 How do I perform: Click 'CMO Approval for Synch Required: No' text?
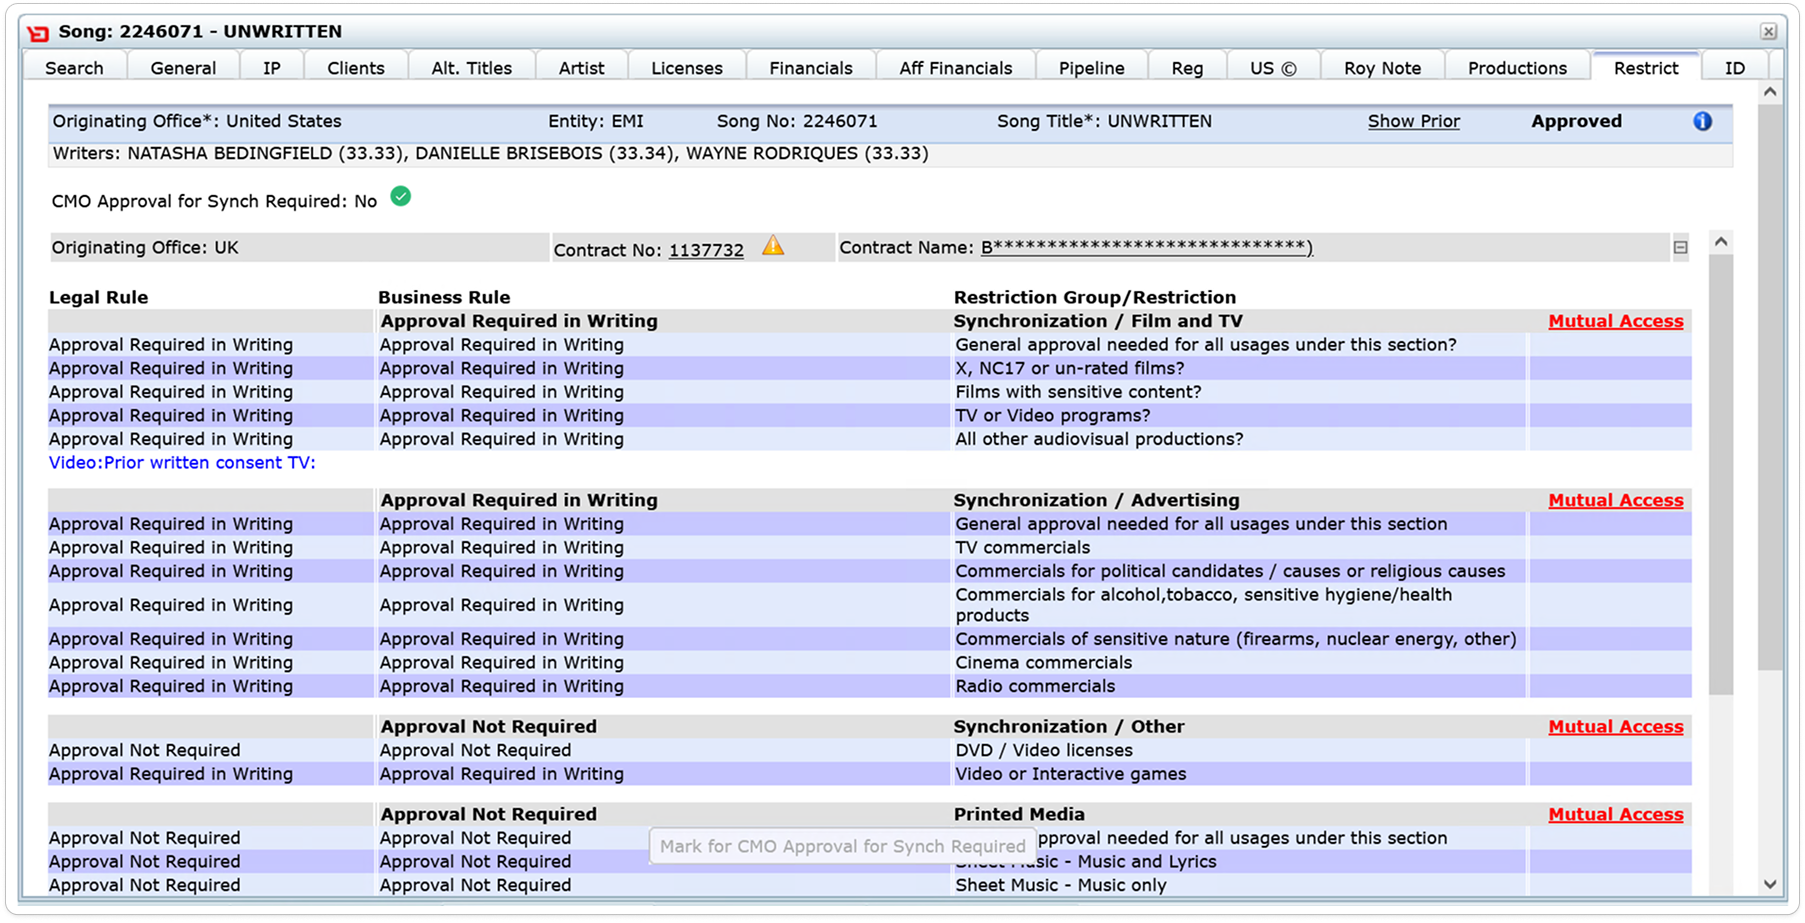point(214,201)
